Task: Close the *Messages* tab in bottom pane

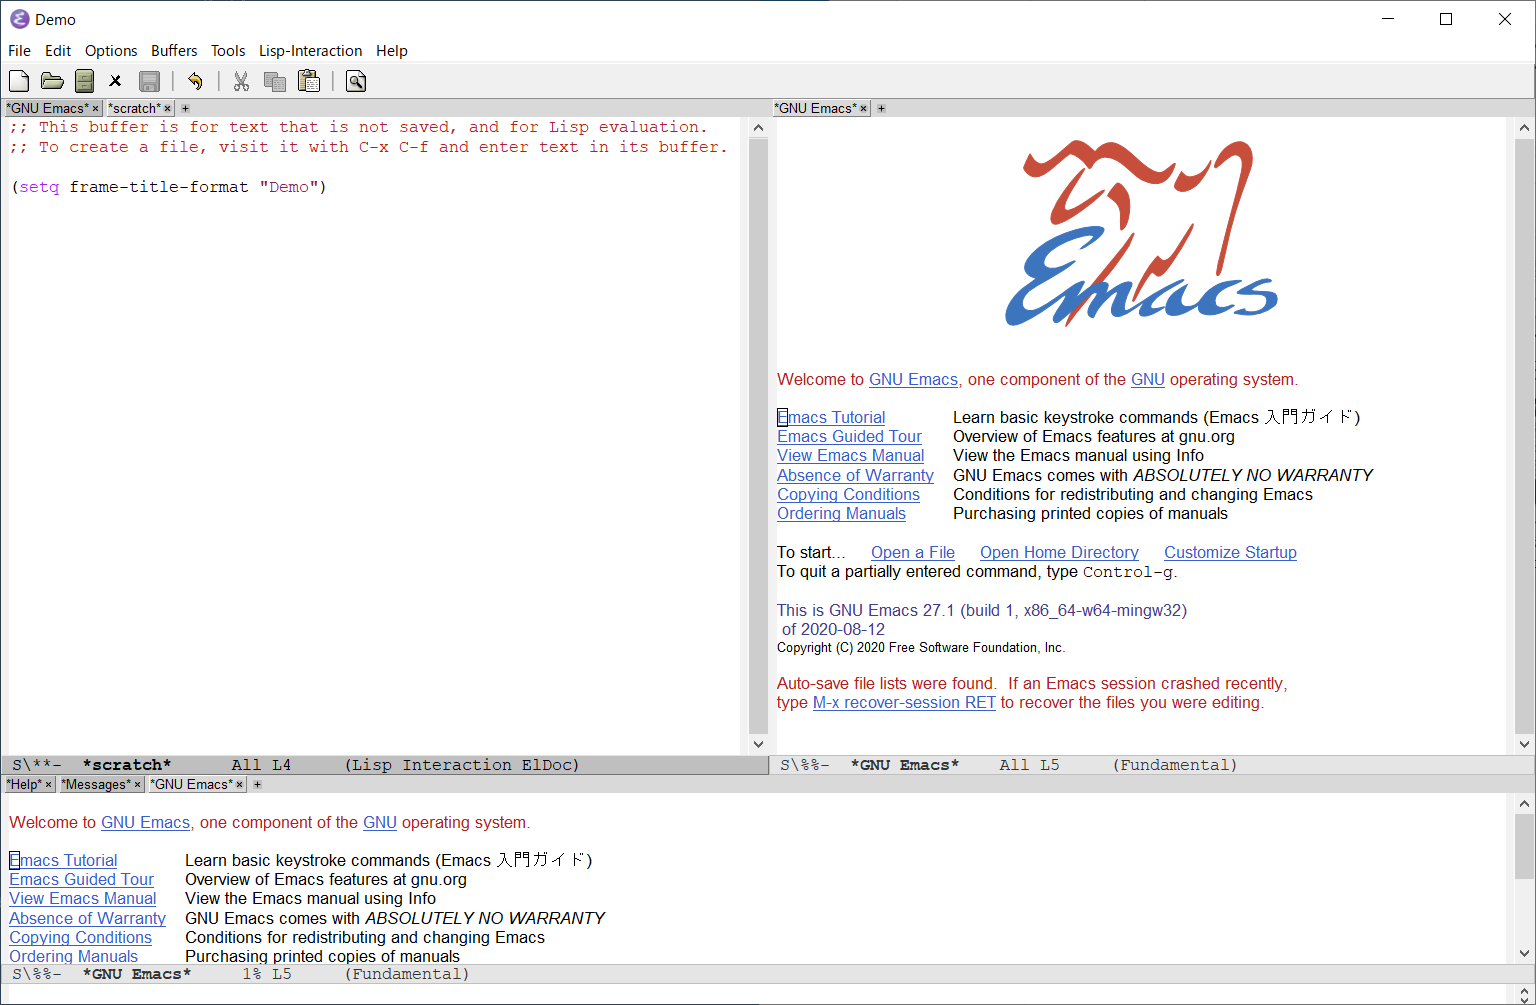Action: point(138,785)
